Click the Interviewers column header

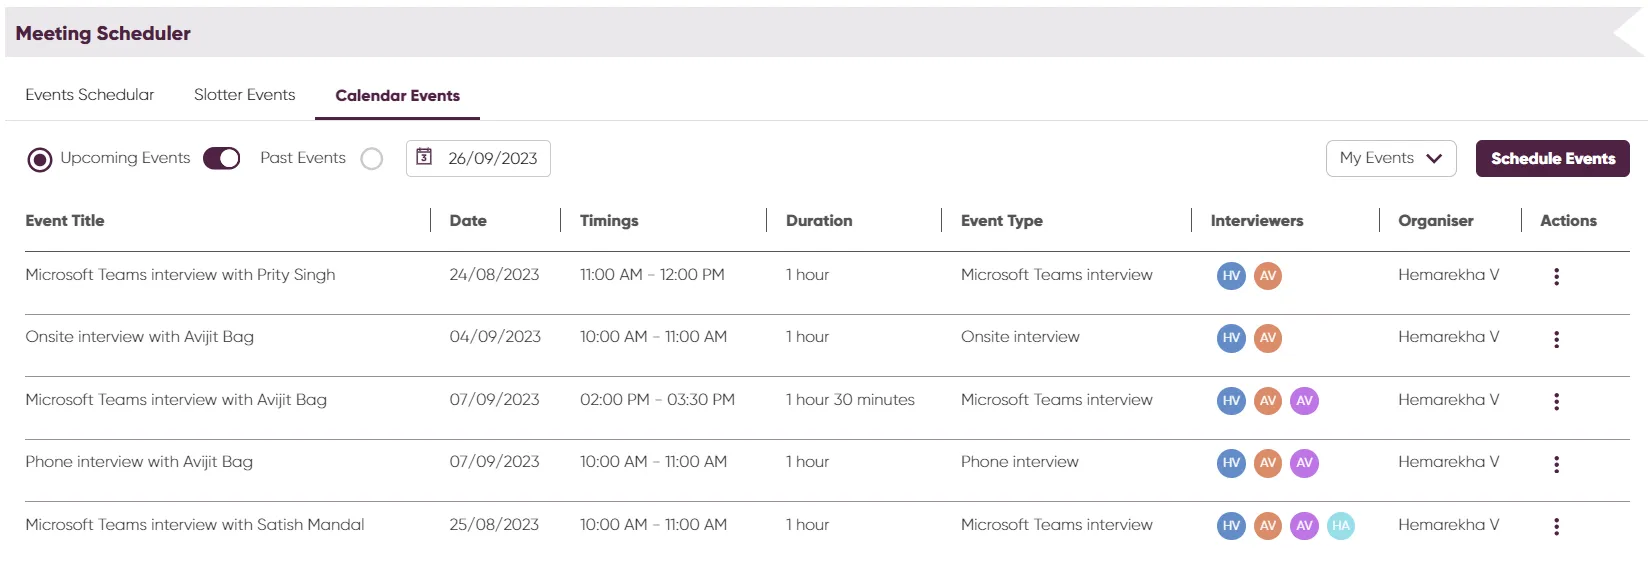pyautogui.click(x=1257, y=221)
